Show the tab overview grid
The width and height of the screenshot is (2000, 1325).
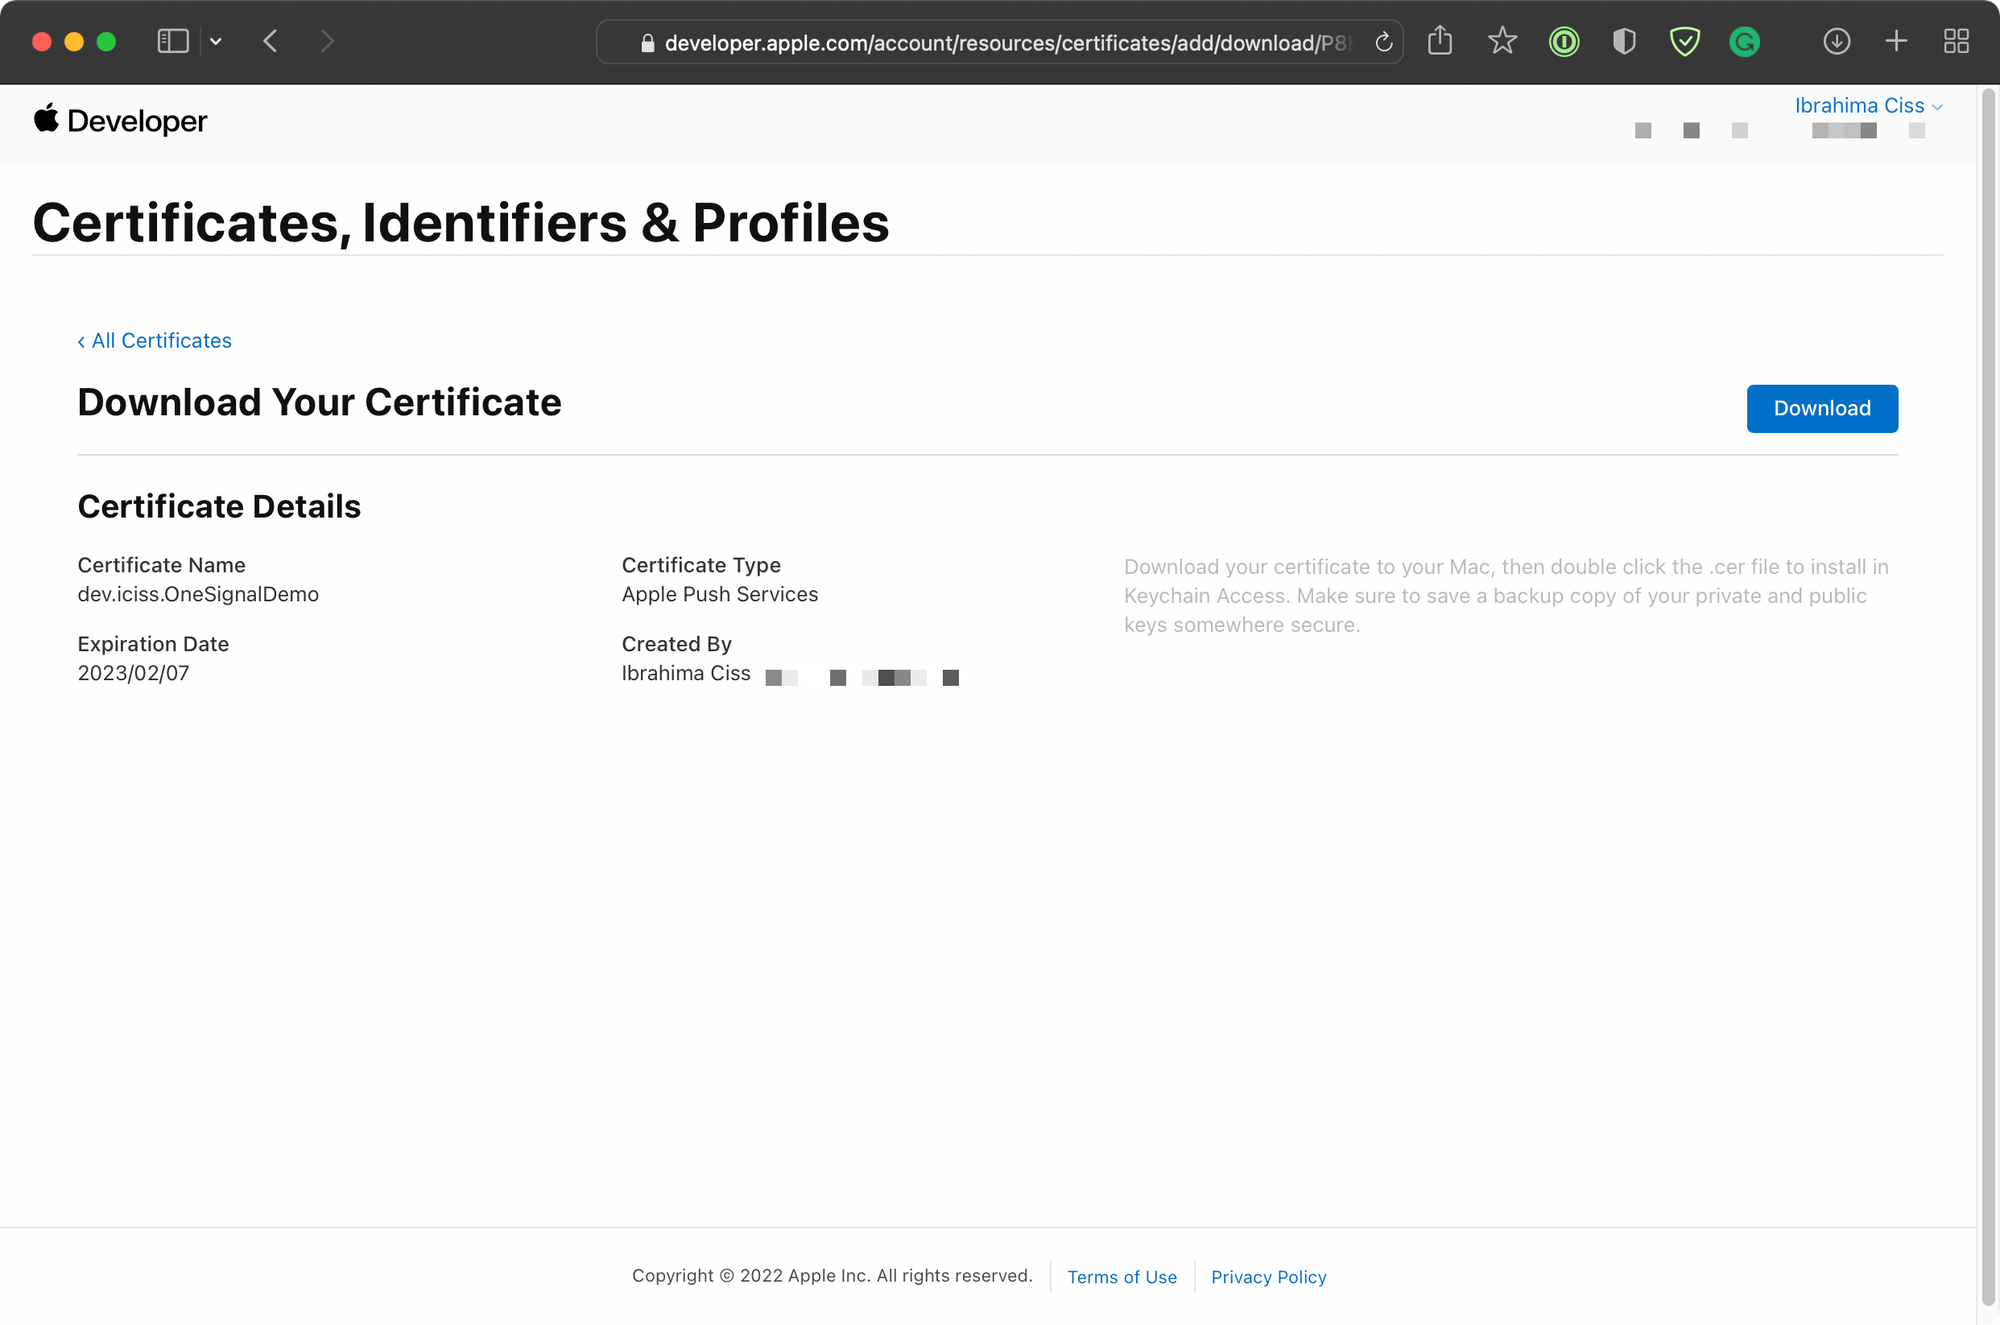click(x=1956, y=41)
